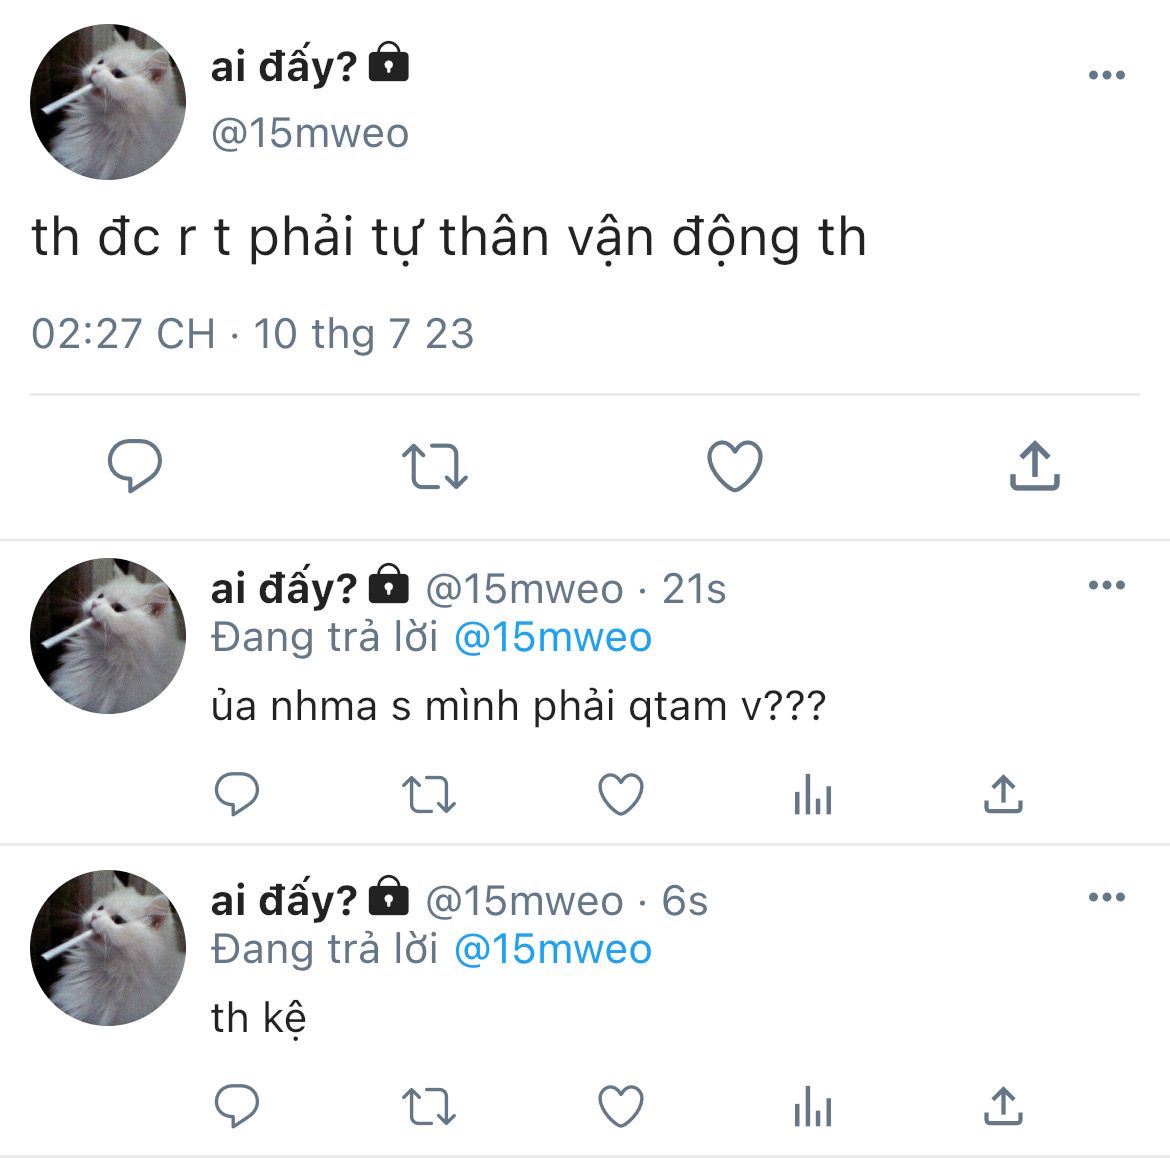The image size is (1170, 1158).
Task: Open more options for main tweet
Action: [1107, 75]
